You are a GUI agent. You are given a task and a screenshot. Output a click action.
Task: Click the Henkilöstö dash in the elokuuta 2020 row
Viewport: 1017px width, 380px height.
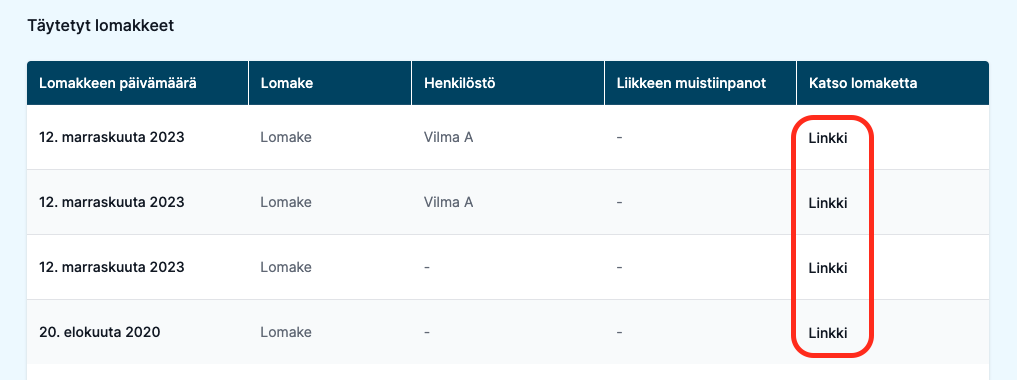[427, 332]
